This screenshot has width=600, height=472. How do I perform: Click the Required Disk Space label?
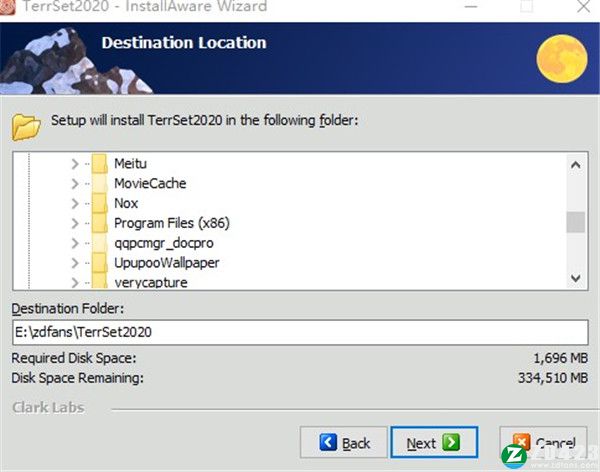74,358
